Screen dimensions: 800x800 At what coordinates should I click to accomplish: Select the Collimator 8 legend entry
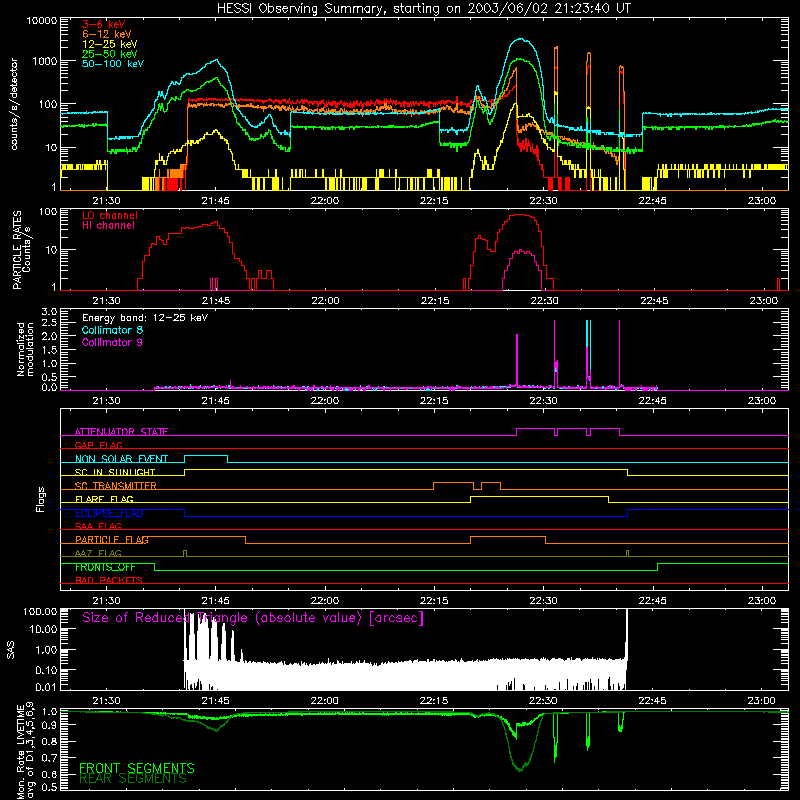[112, 330]
